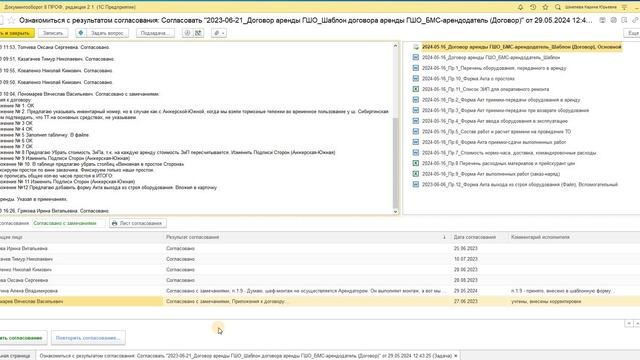Image resolution: width=640 pixels, height=360 pixels.
Task: Click the bookmark icon next to the form title
Action: pyautogui.click(x=624, y=20)
